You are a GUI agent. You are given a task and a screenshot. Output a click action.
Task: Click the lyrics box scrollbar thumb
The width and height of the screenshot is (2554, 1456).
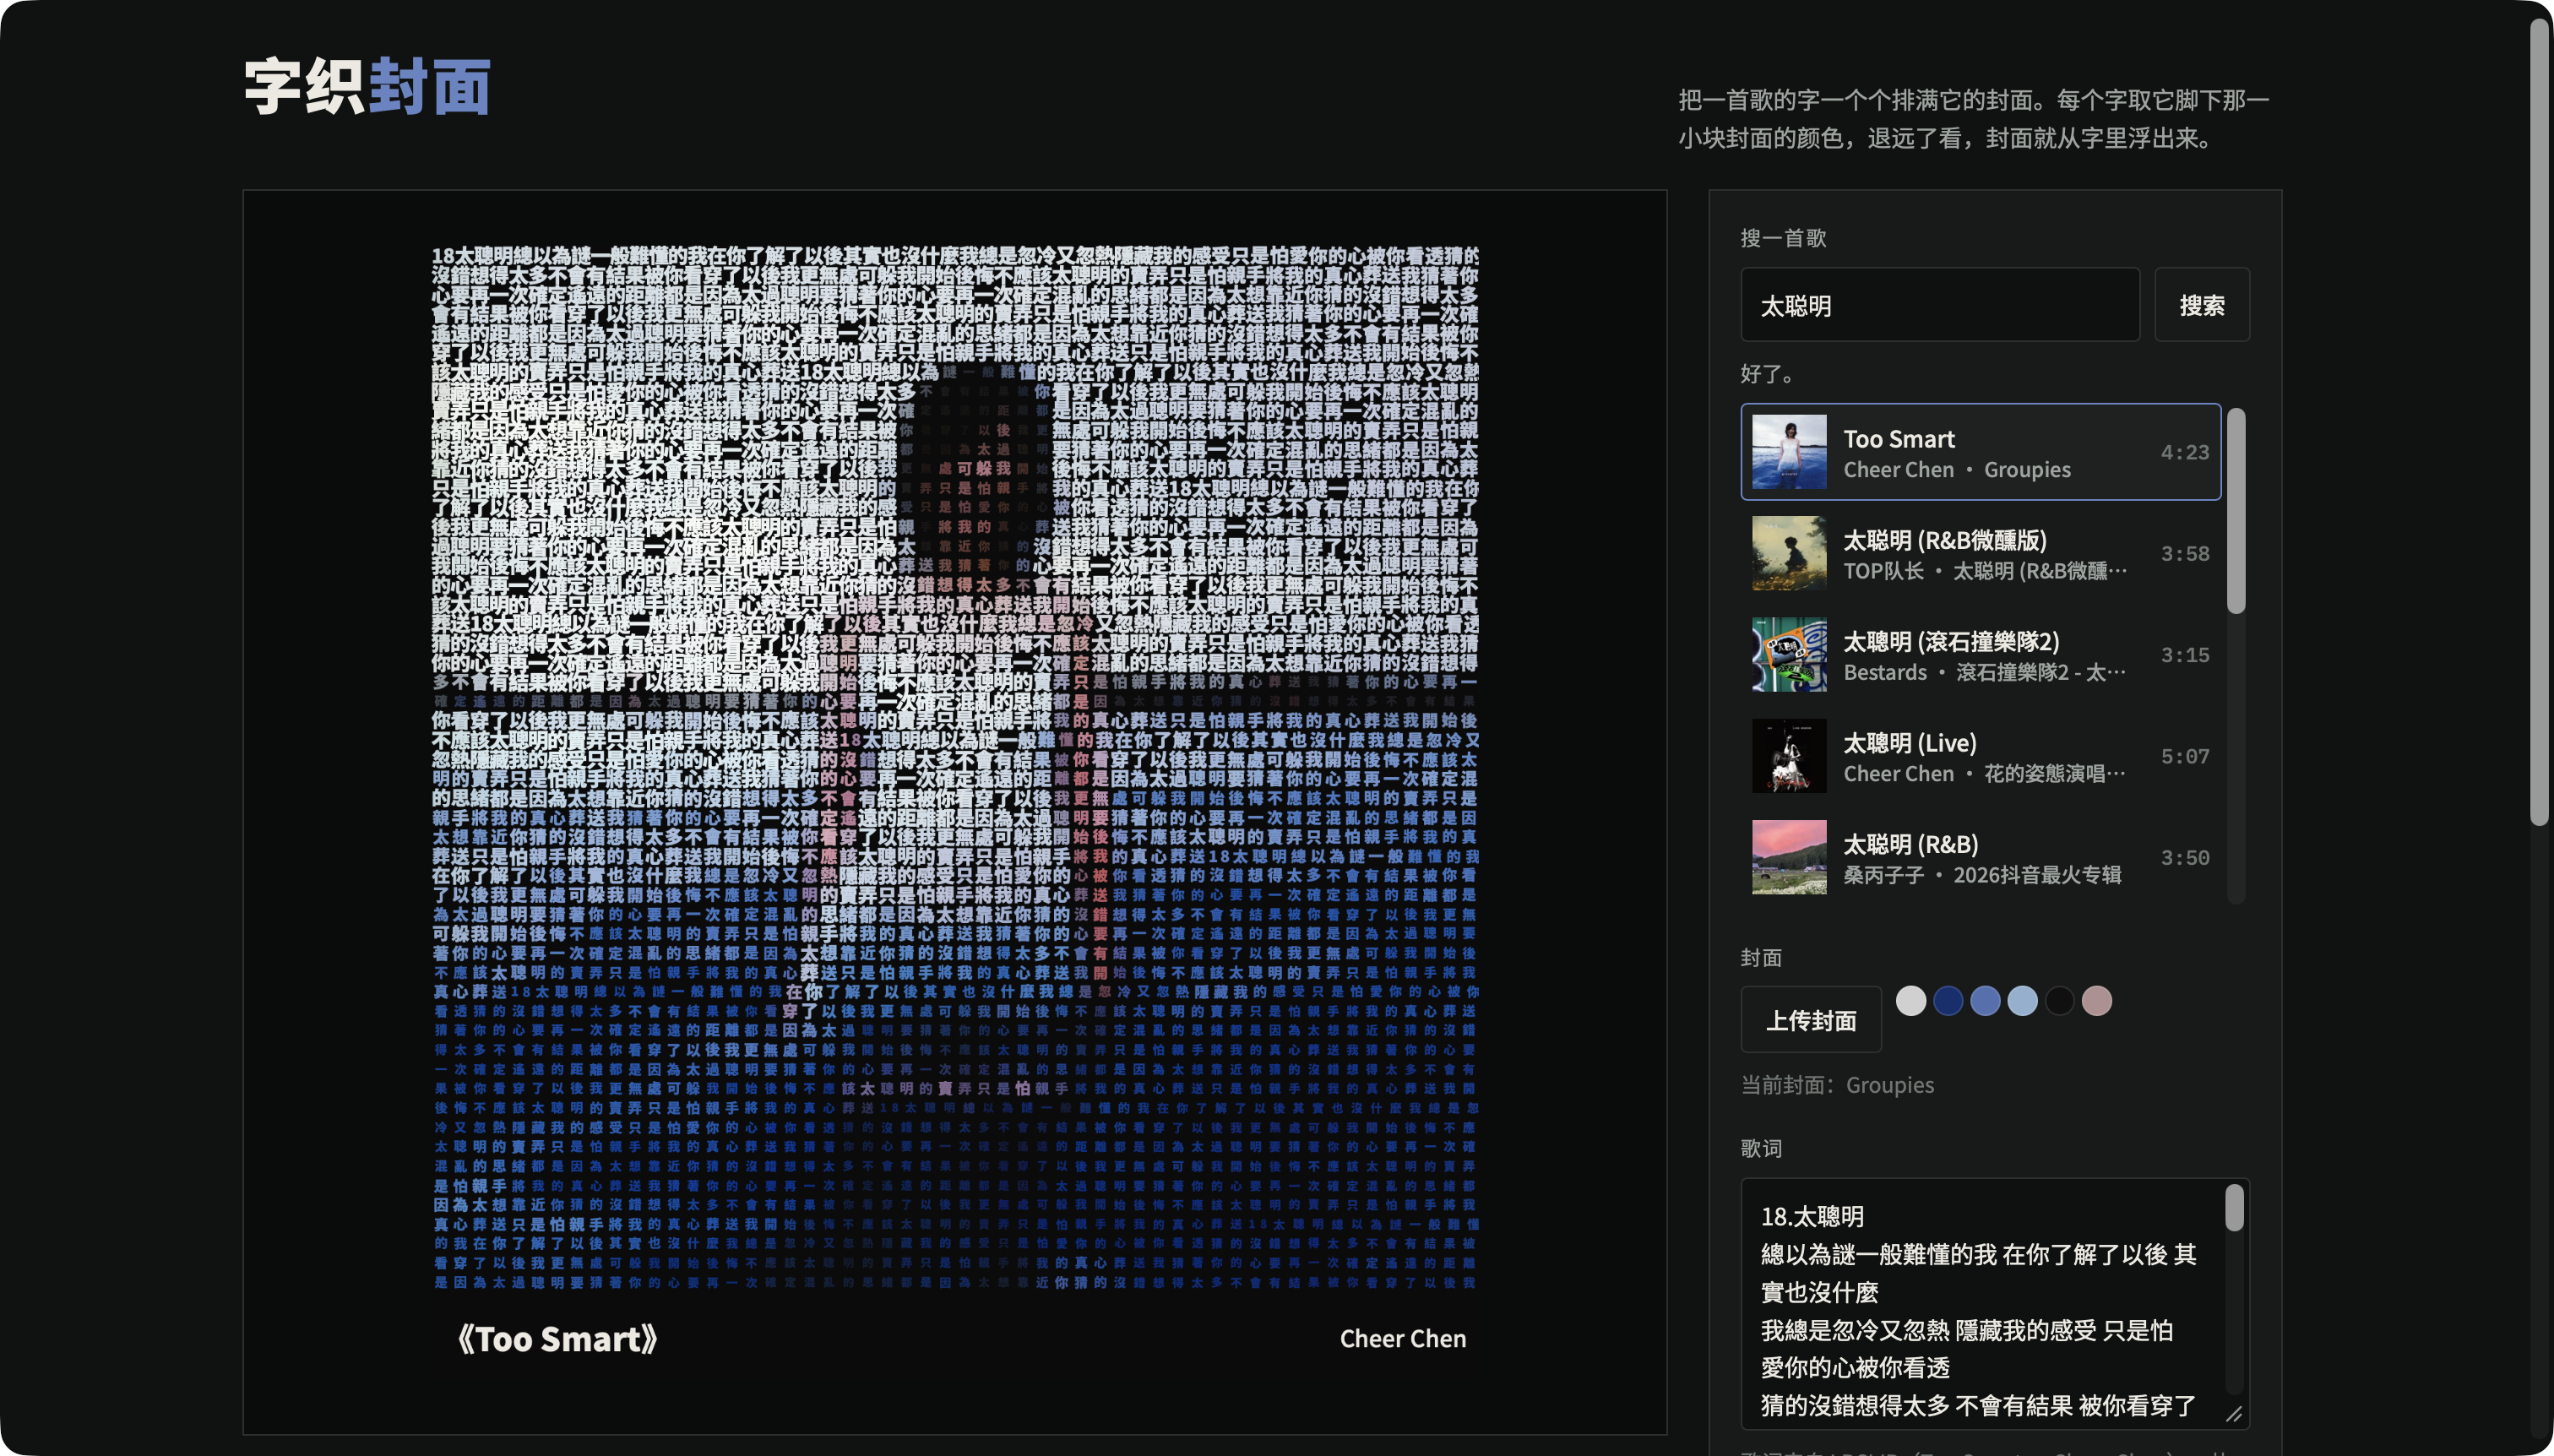tap(2234, 1208)
